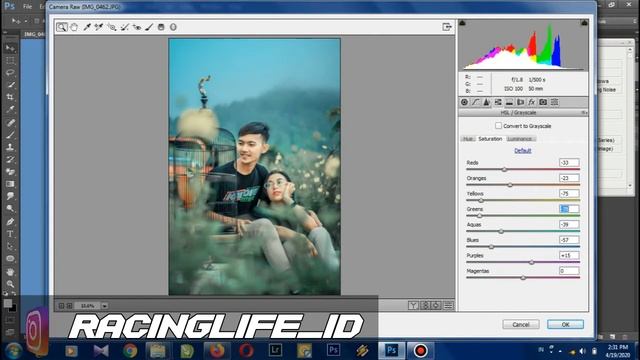Click the Default link
This screenshot has height=360, width=640.
[x=522, y=151]
